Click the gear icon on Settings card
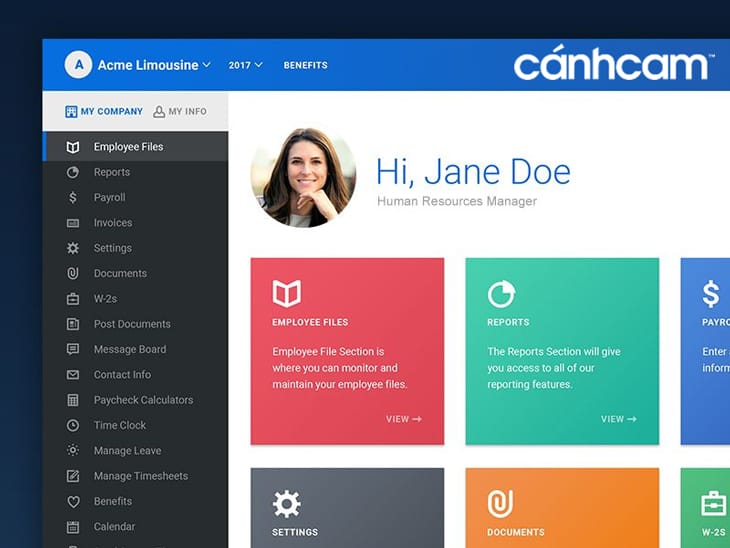 (286, 504)
